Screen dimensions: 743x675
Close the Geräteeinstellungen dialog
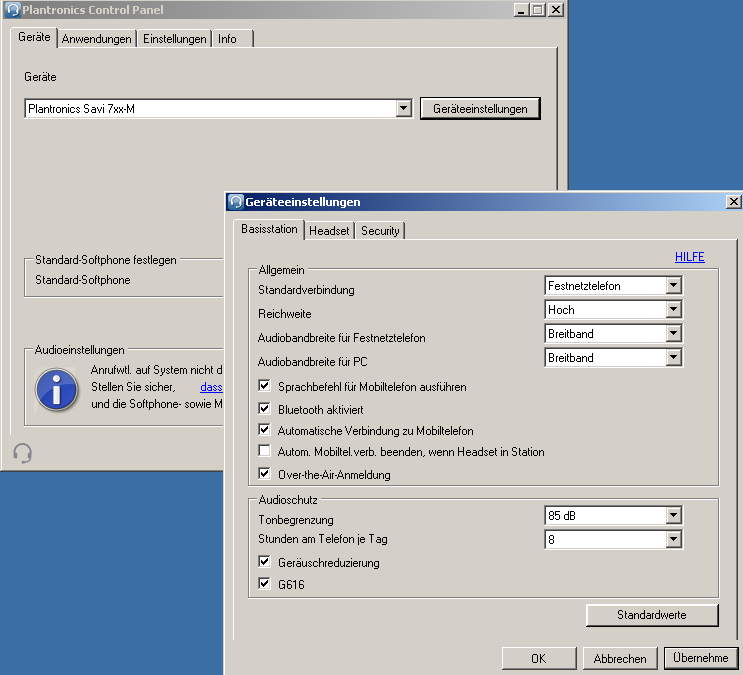pyautogui.click(x=733, y=201)
